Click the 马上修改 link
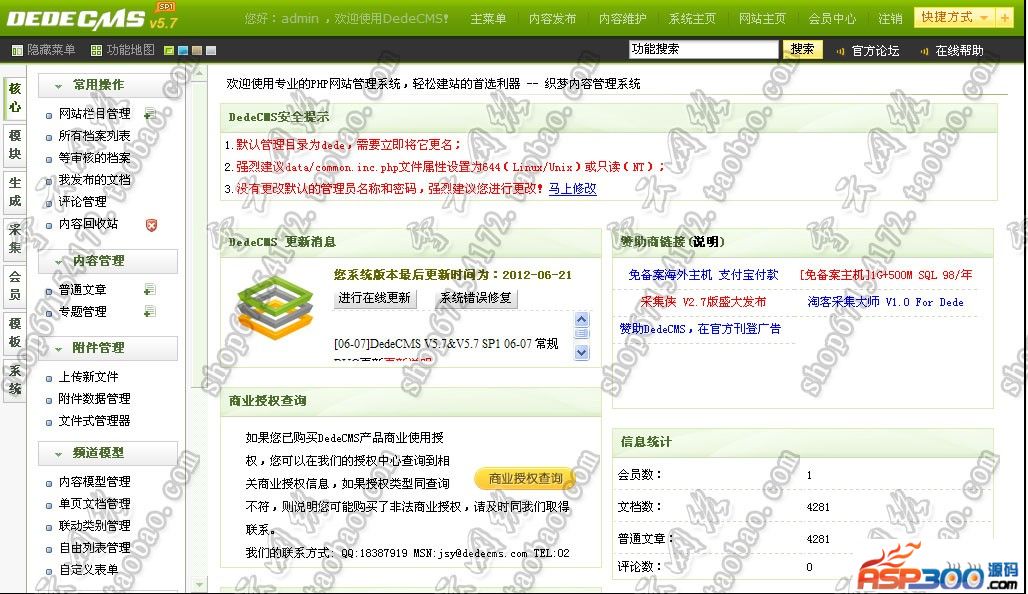The width and height of the screenshot is (1028, 594). tap(572, 189)
